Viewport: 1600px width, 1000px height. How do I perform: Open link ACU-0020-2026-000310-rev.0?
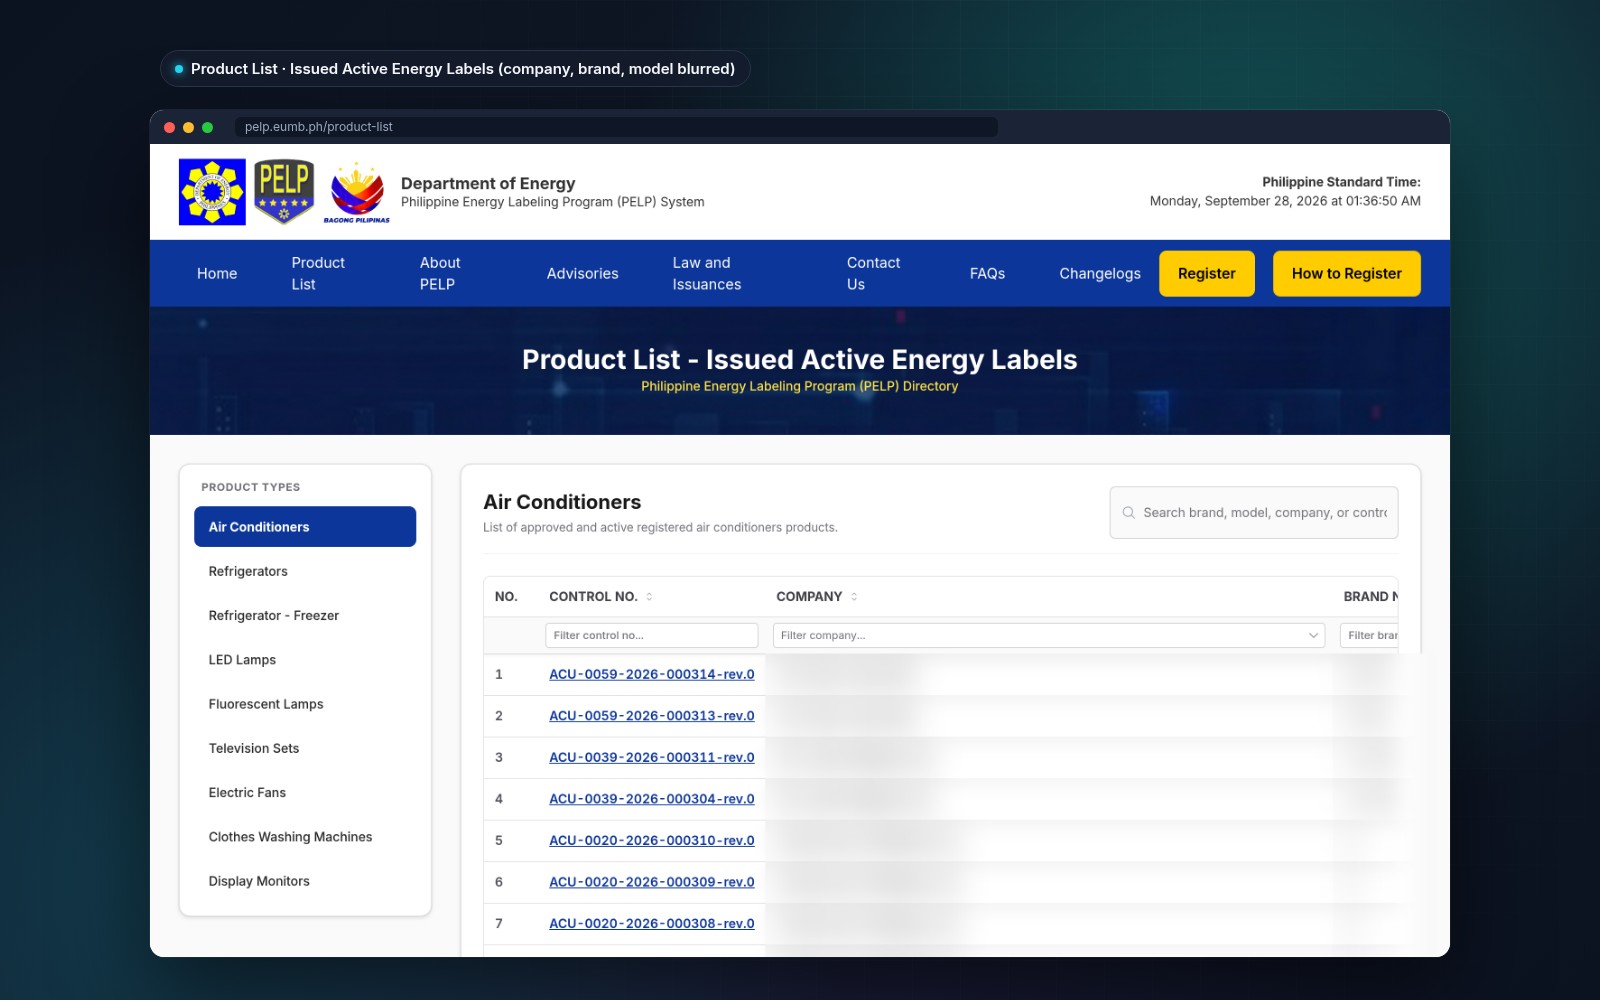(652, 841)
